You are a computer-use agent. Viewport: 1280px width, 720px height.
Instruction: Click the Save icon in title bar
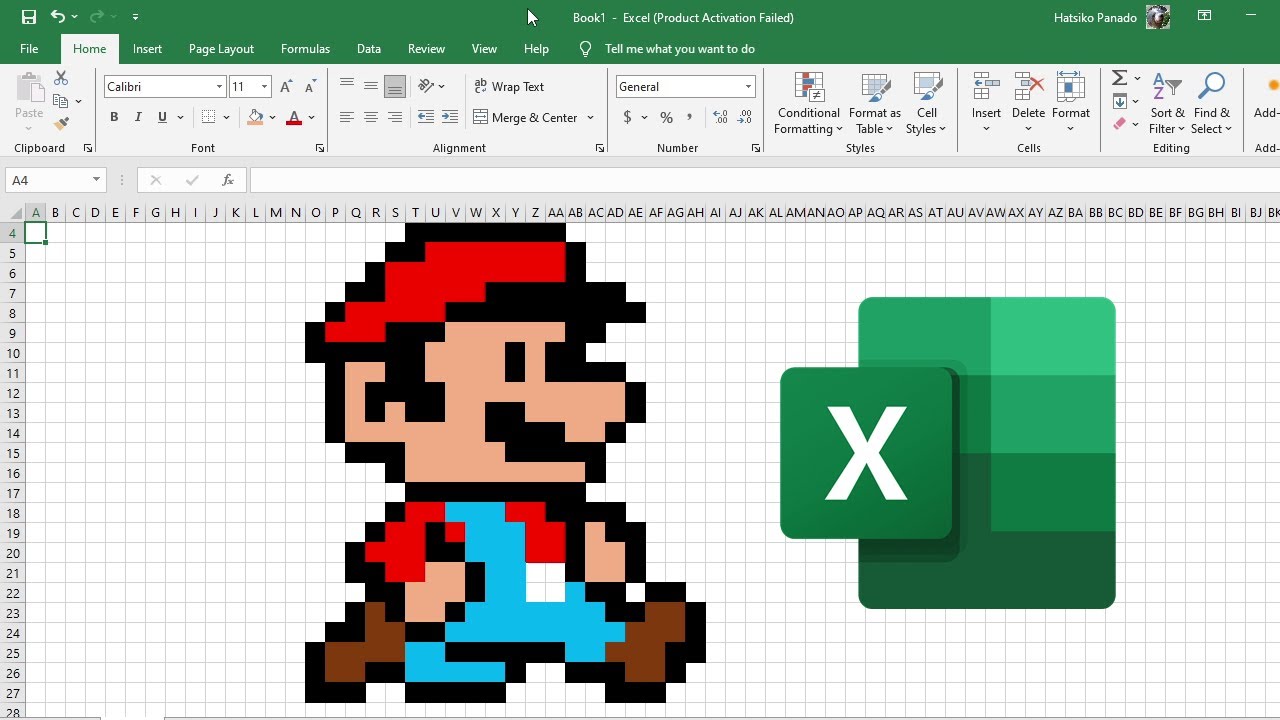click(29, 17)
